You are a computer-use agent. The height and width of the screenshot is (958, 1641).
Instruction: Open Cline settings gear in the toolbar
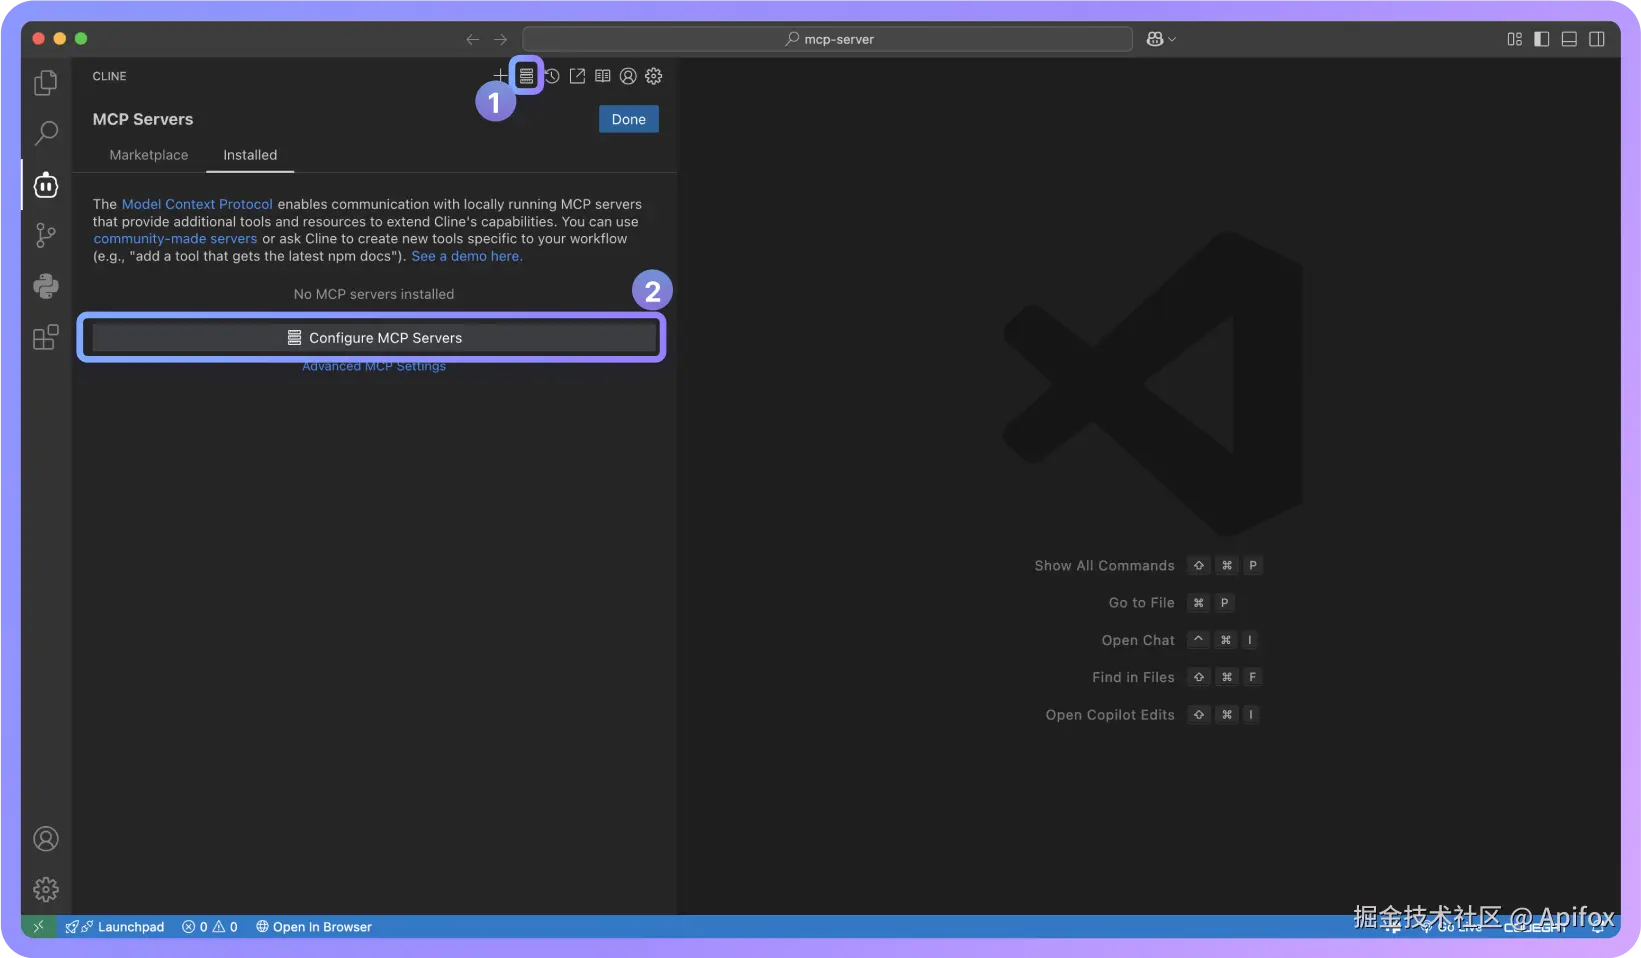pyautogui.click(x=654, y=76)
